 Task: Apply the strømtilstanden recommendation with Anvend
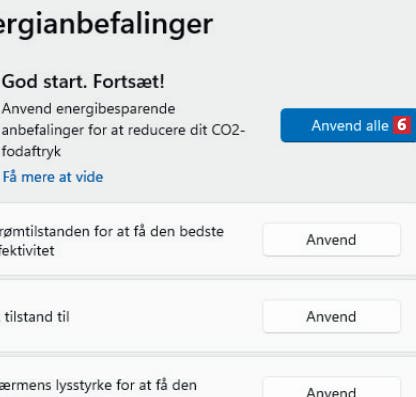(332, 240)
